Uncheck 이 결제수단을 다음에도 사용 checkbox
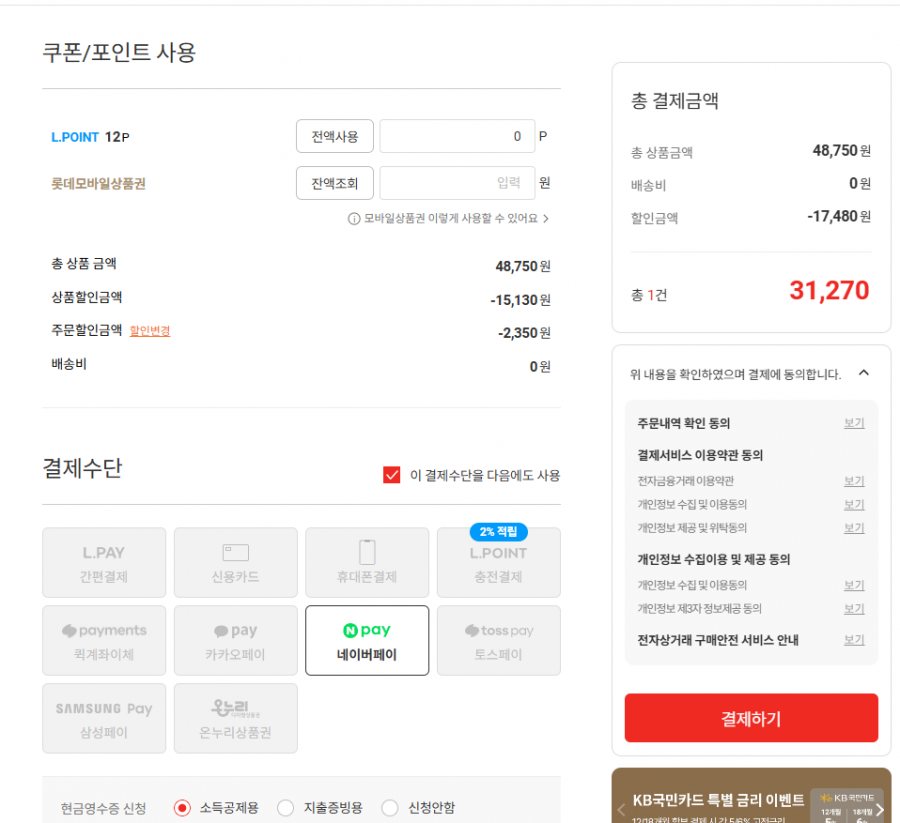900x823 pixels. [x=392, y=475]
